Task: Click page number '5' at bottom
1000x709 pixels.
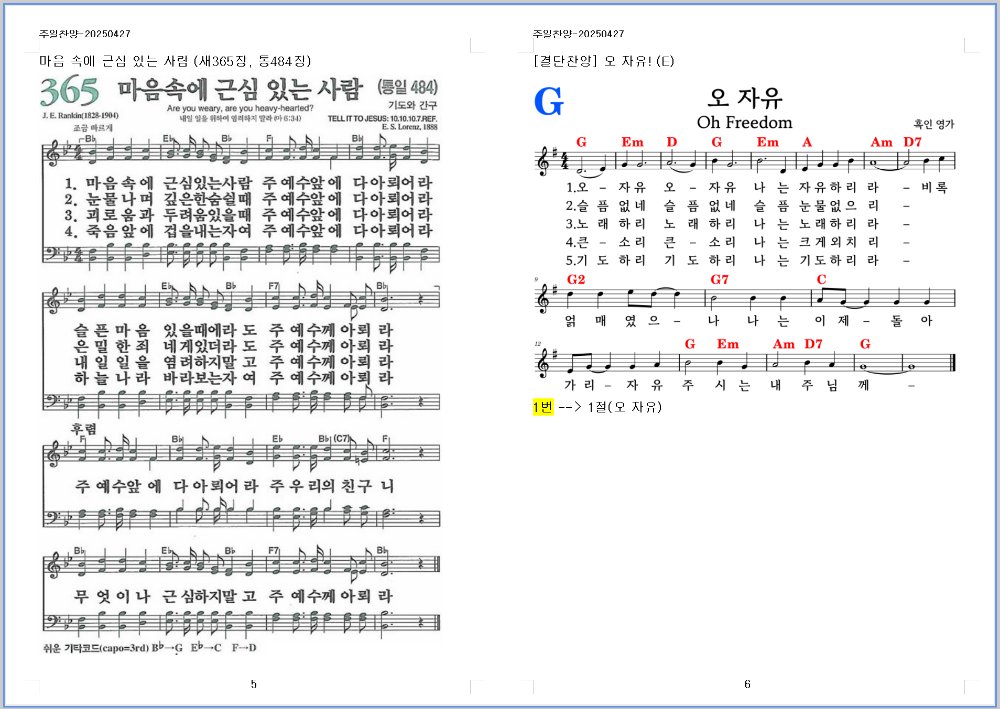Action: [253, 684]
